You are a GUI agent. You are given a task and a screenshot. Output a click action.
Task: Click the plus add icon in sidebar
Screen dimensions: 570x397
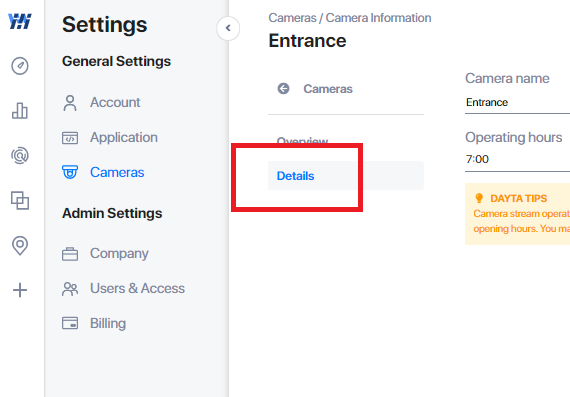coord(20,290)
